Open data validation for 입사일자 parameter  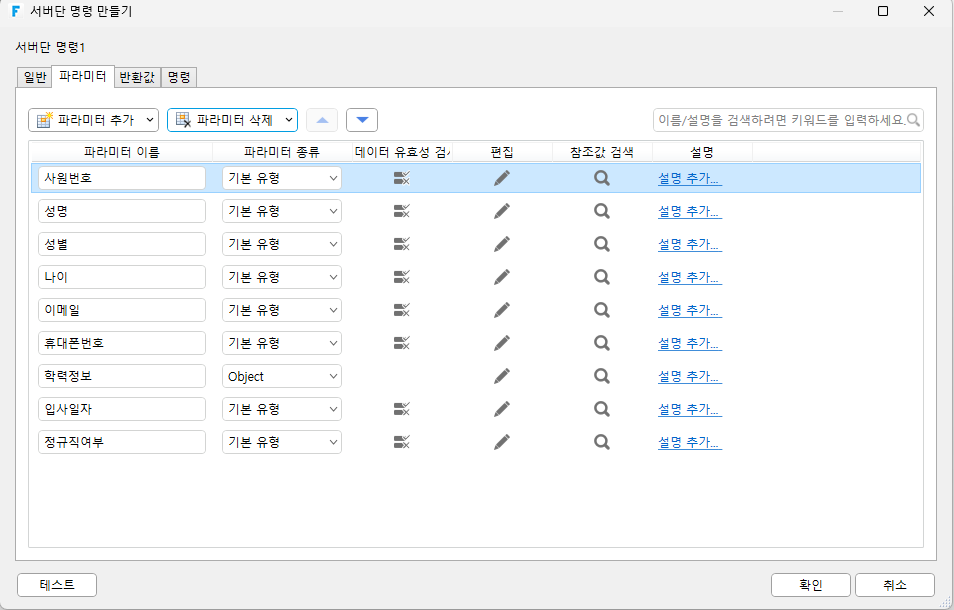coord(402,409)
